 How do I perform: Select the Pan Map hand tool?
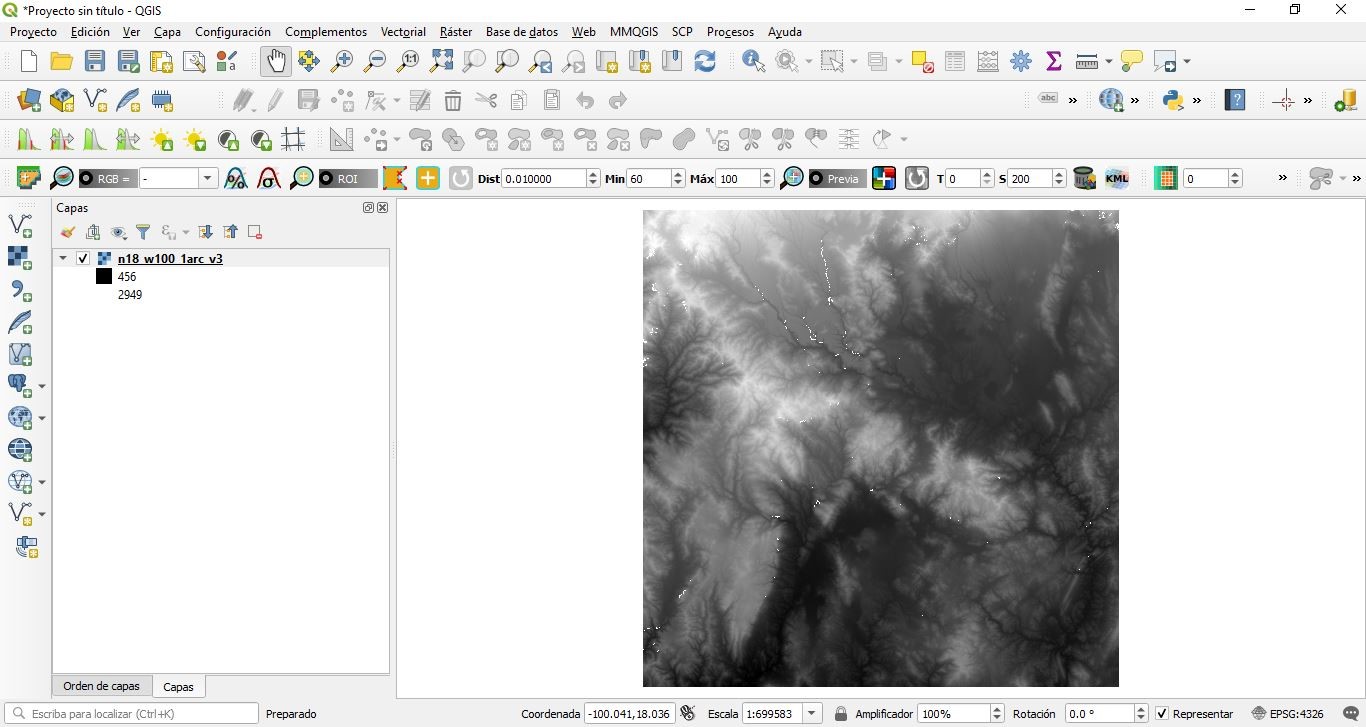pyautogui.click(x=275, y=62)
